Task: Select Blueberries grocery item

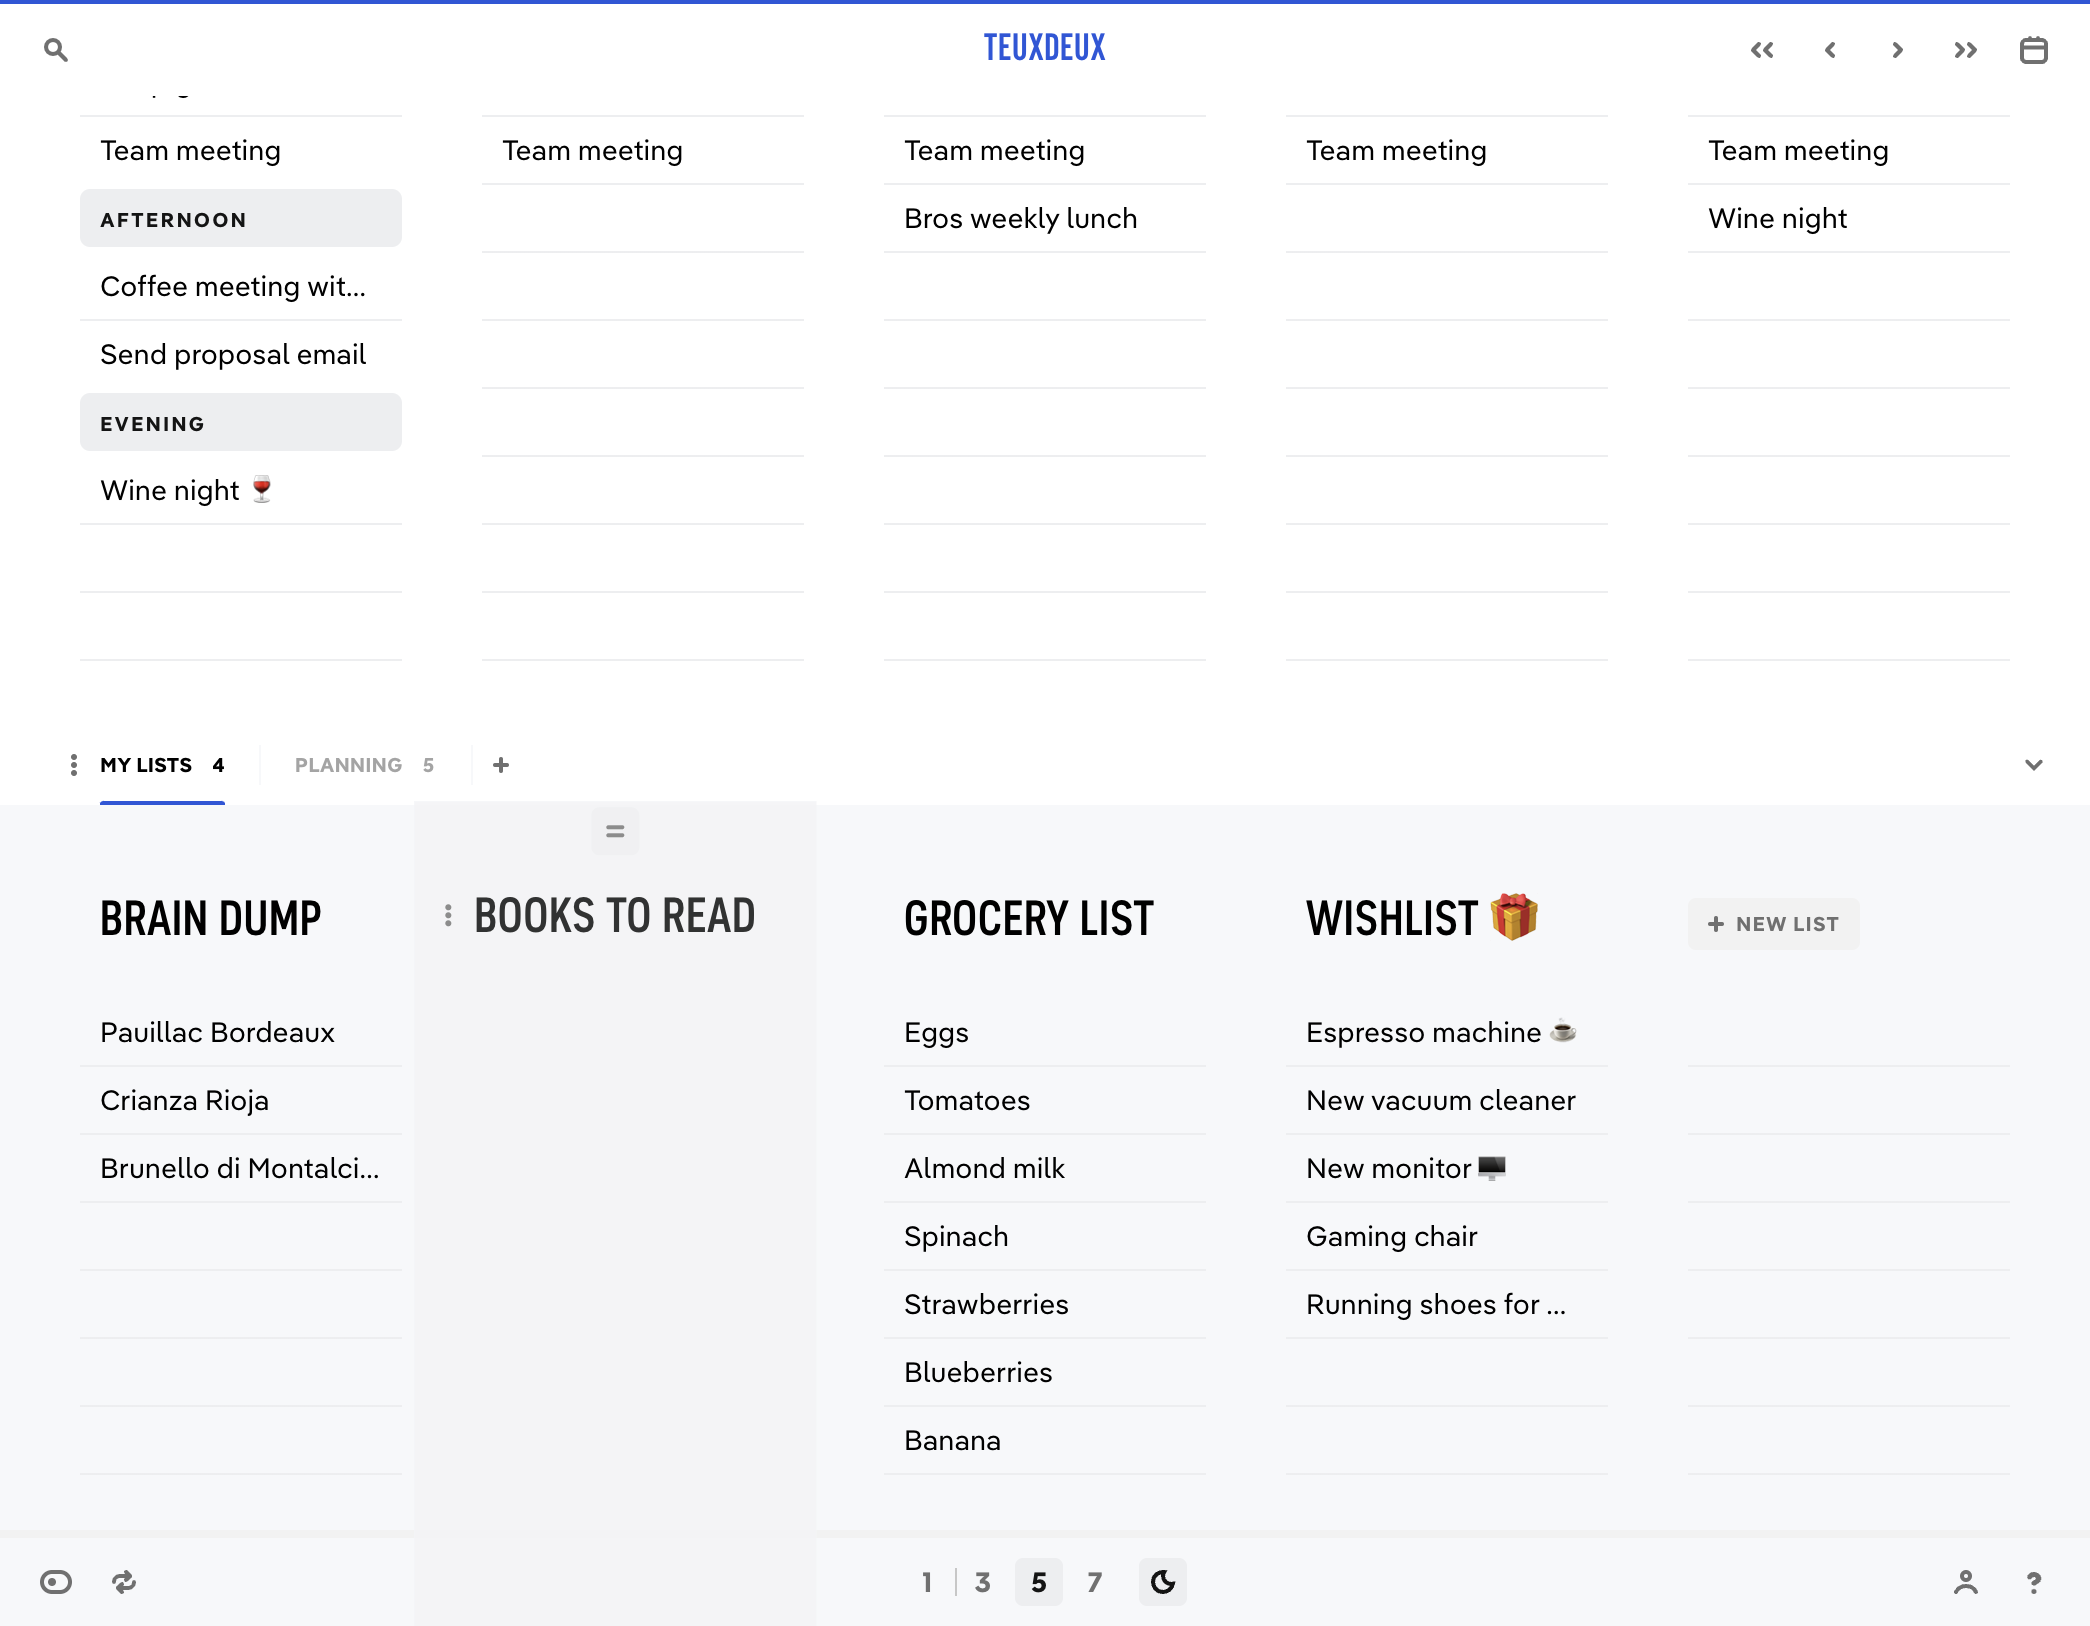Action: [1045, 1372]
